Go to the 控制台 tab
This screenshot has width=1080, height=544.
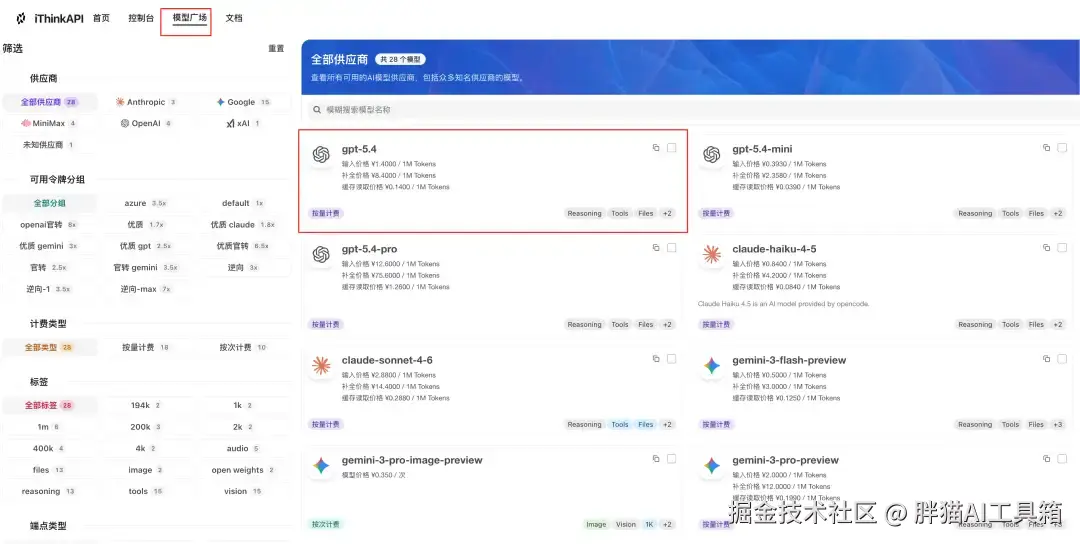pyautogui.click(x=141, y=18)
